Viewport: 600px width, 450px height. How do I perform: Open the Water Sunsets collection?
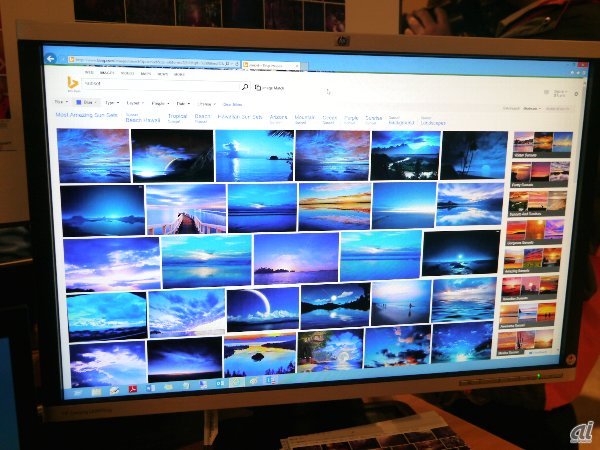[x=543, y=145]
